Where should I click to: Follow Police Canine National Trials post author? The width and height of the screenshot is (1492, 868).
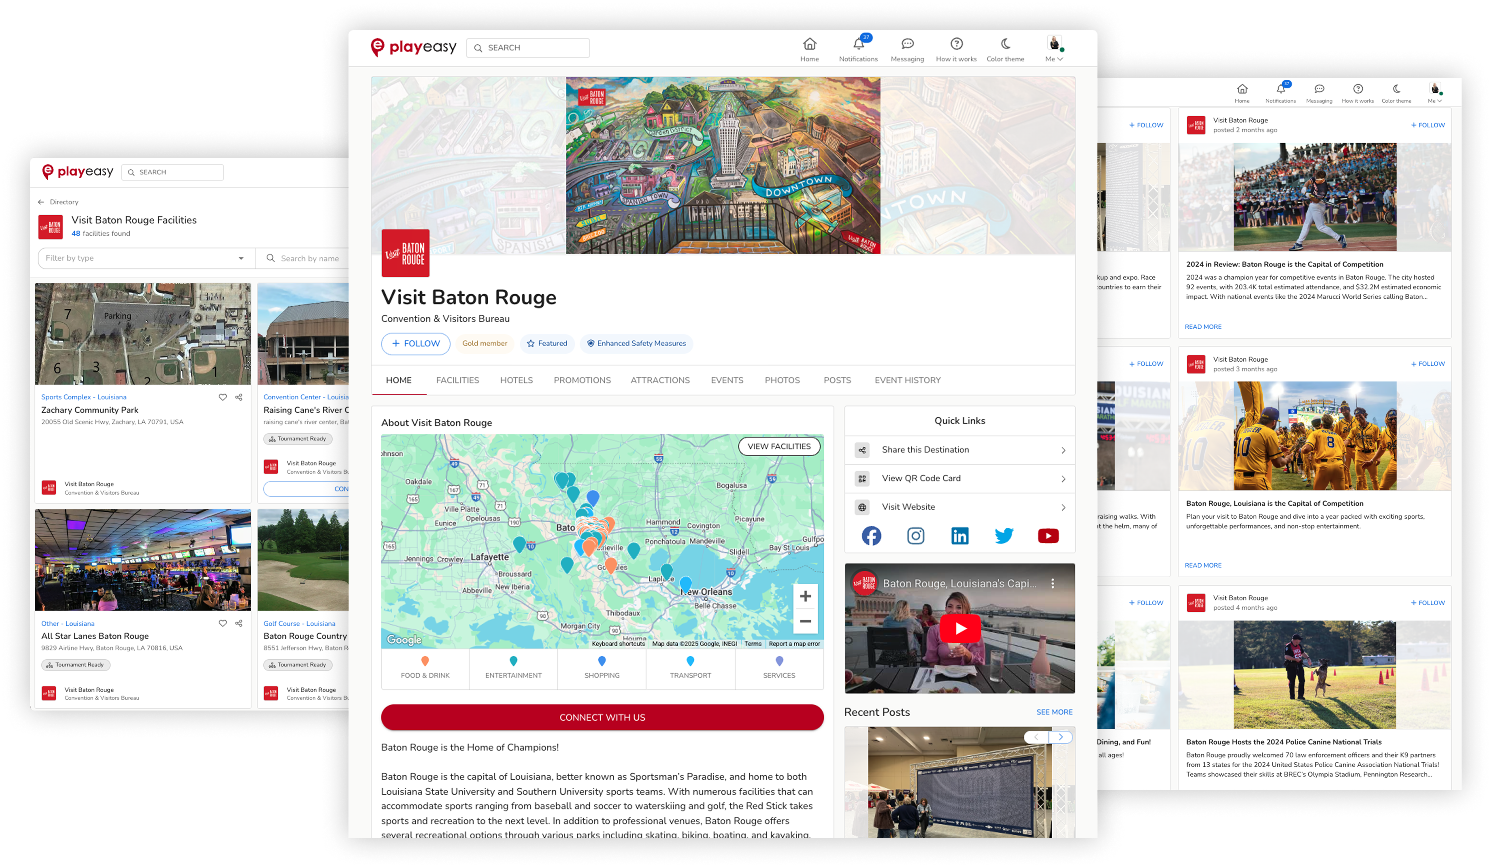(1428, 603)
